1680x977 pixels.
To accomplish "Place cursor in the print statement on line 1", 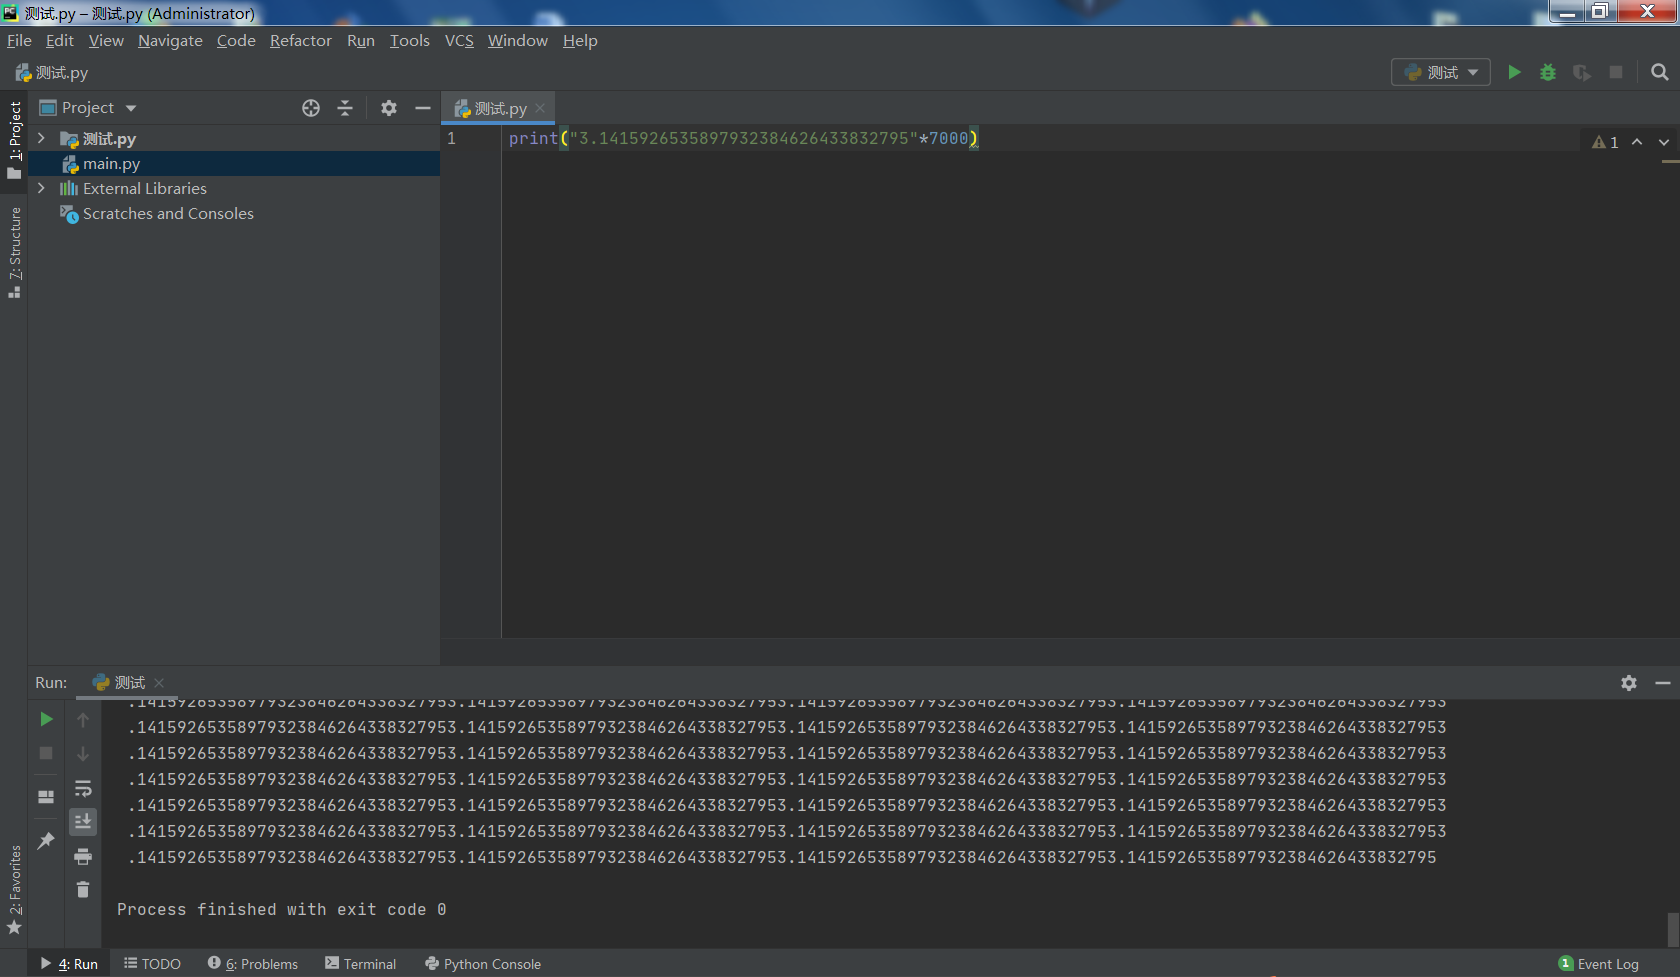I will click(743, 138).
